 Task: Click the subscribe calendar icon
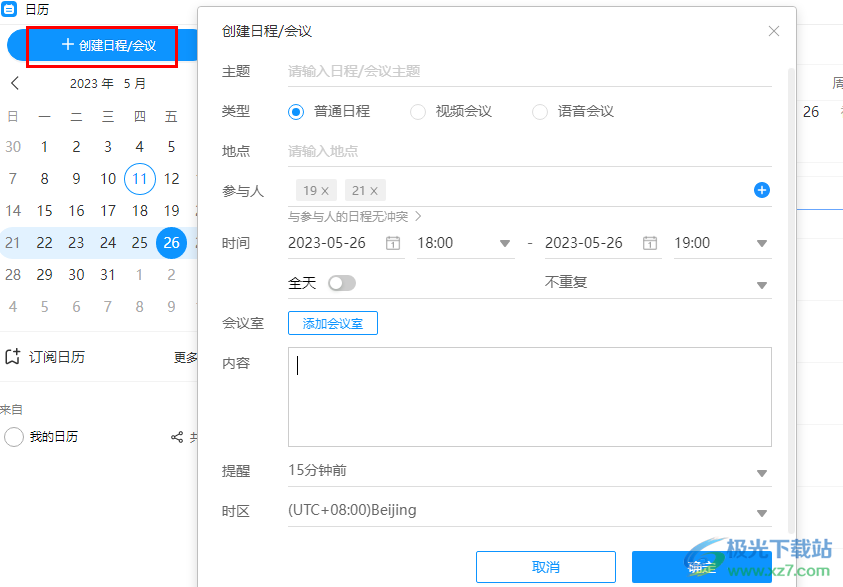[13, 357]
